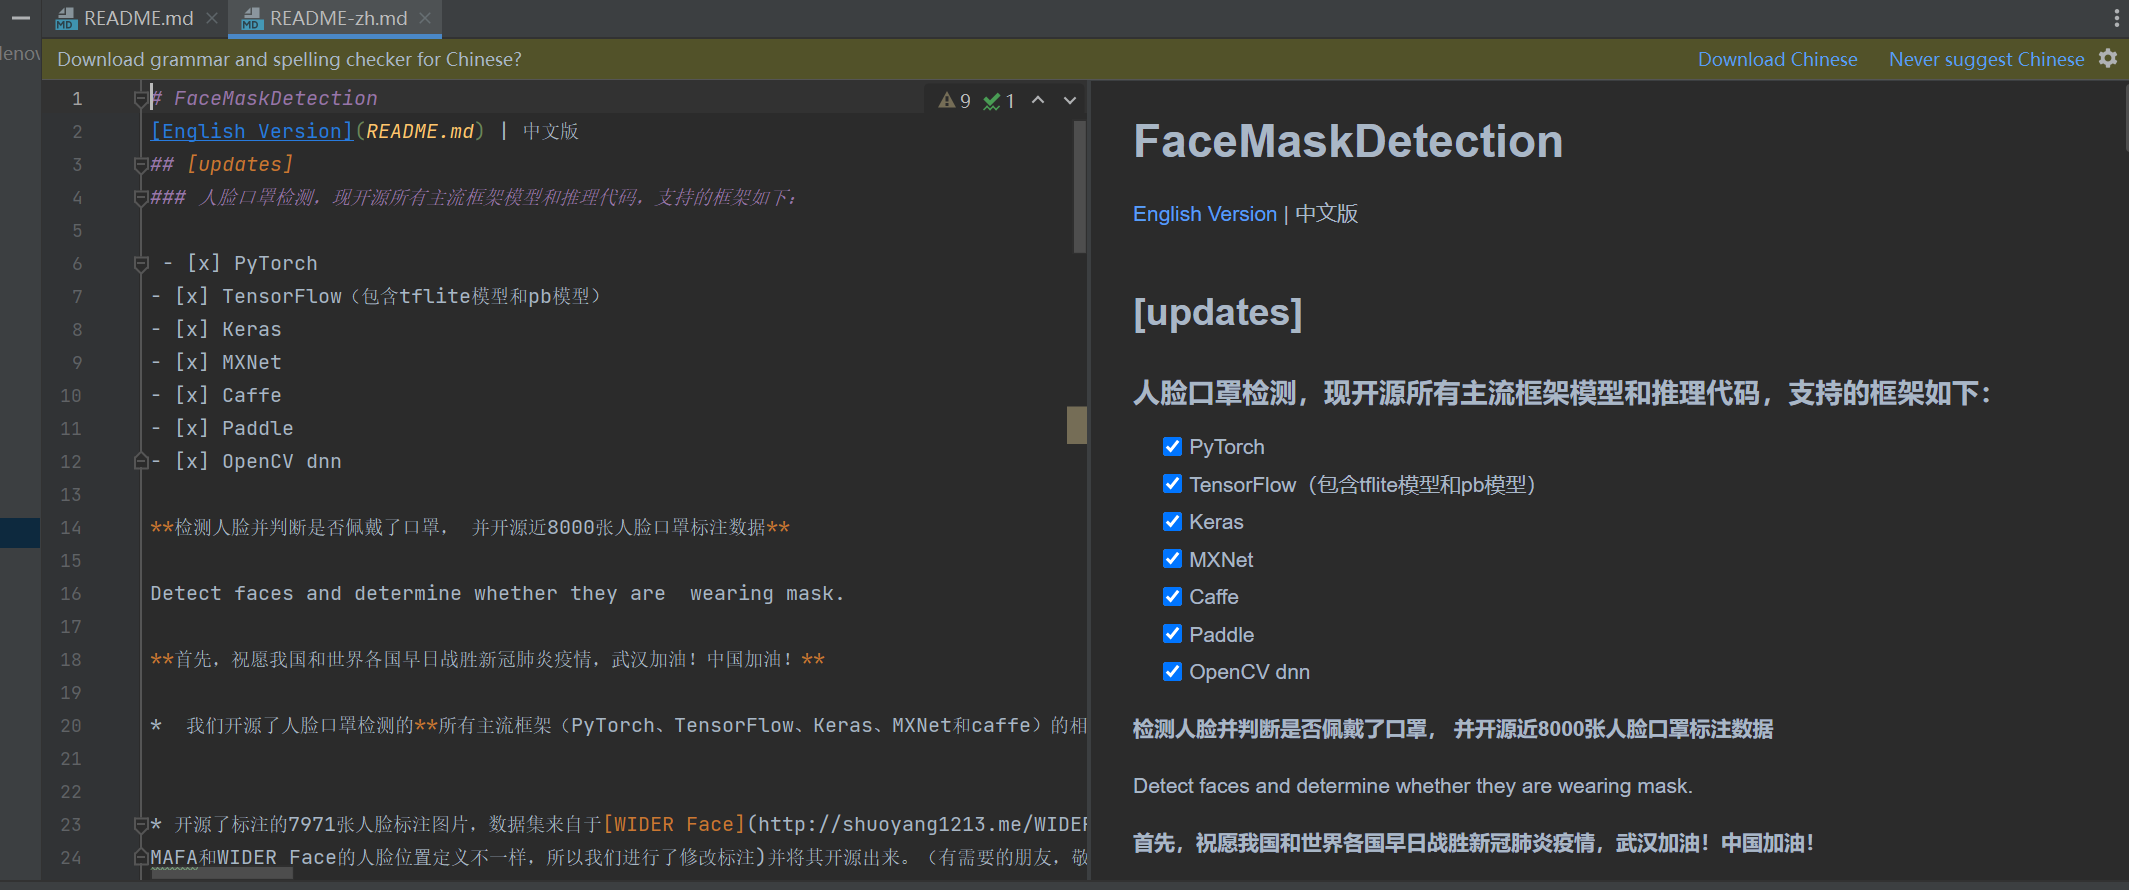Click the '- [x] Keras' editor line

216,329
